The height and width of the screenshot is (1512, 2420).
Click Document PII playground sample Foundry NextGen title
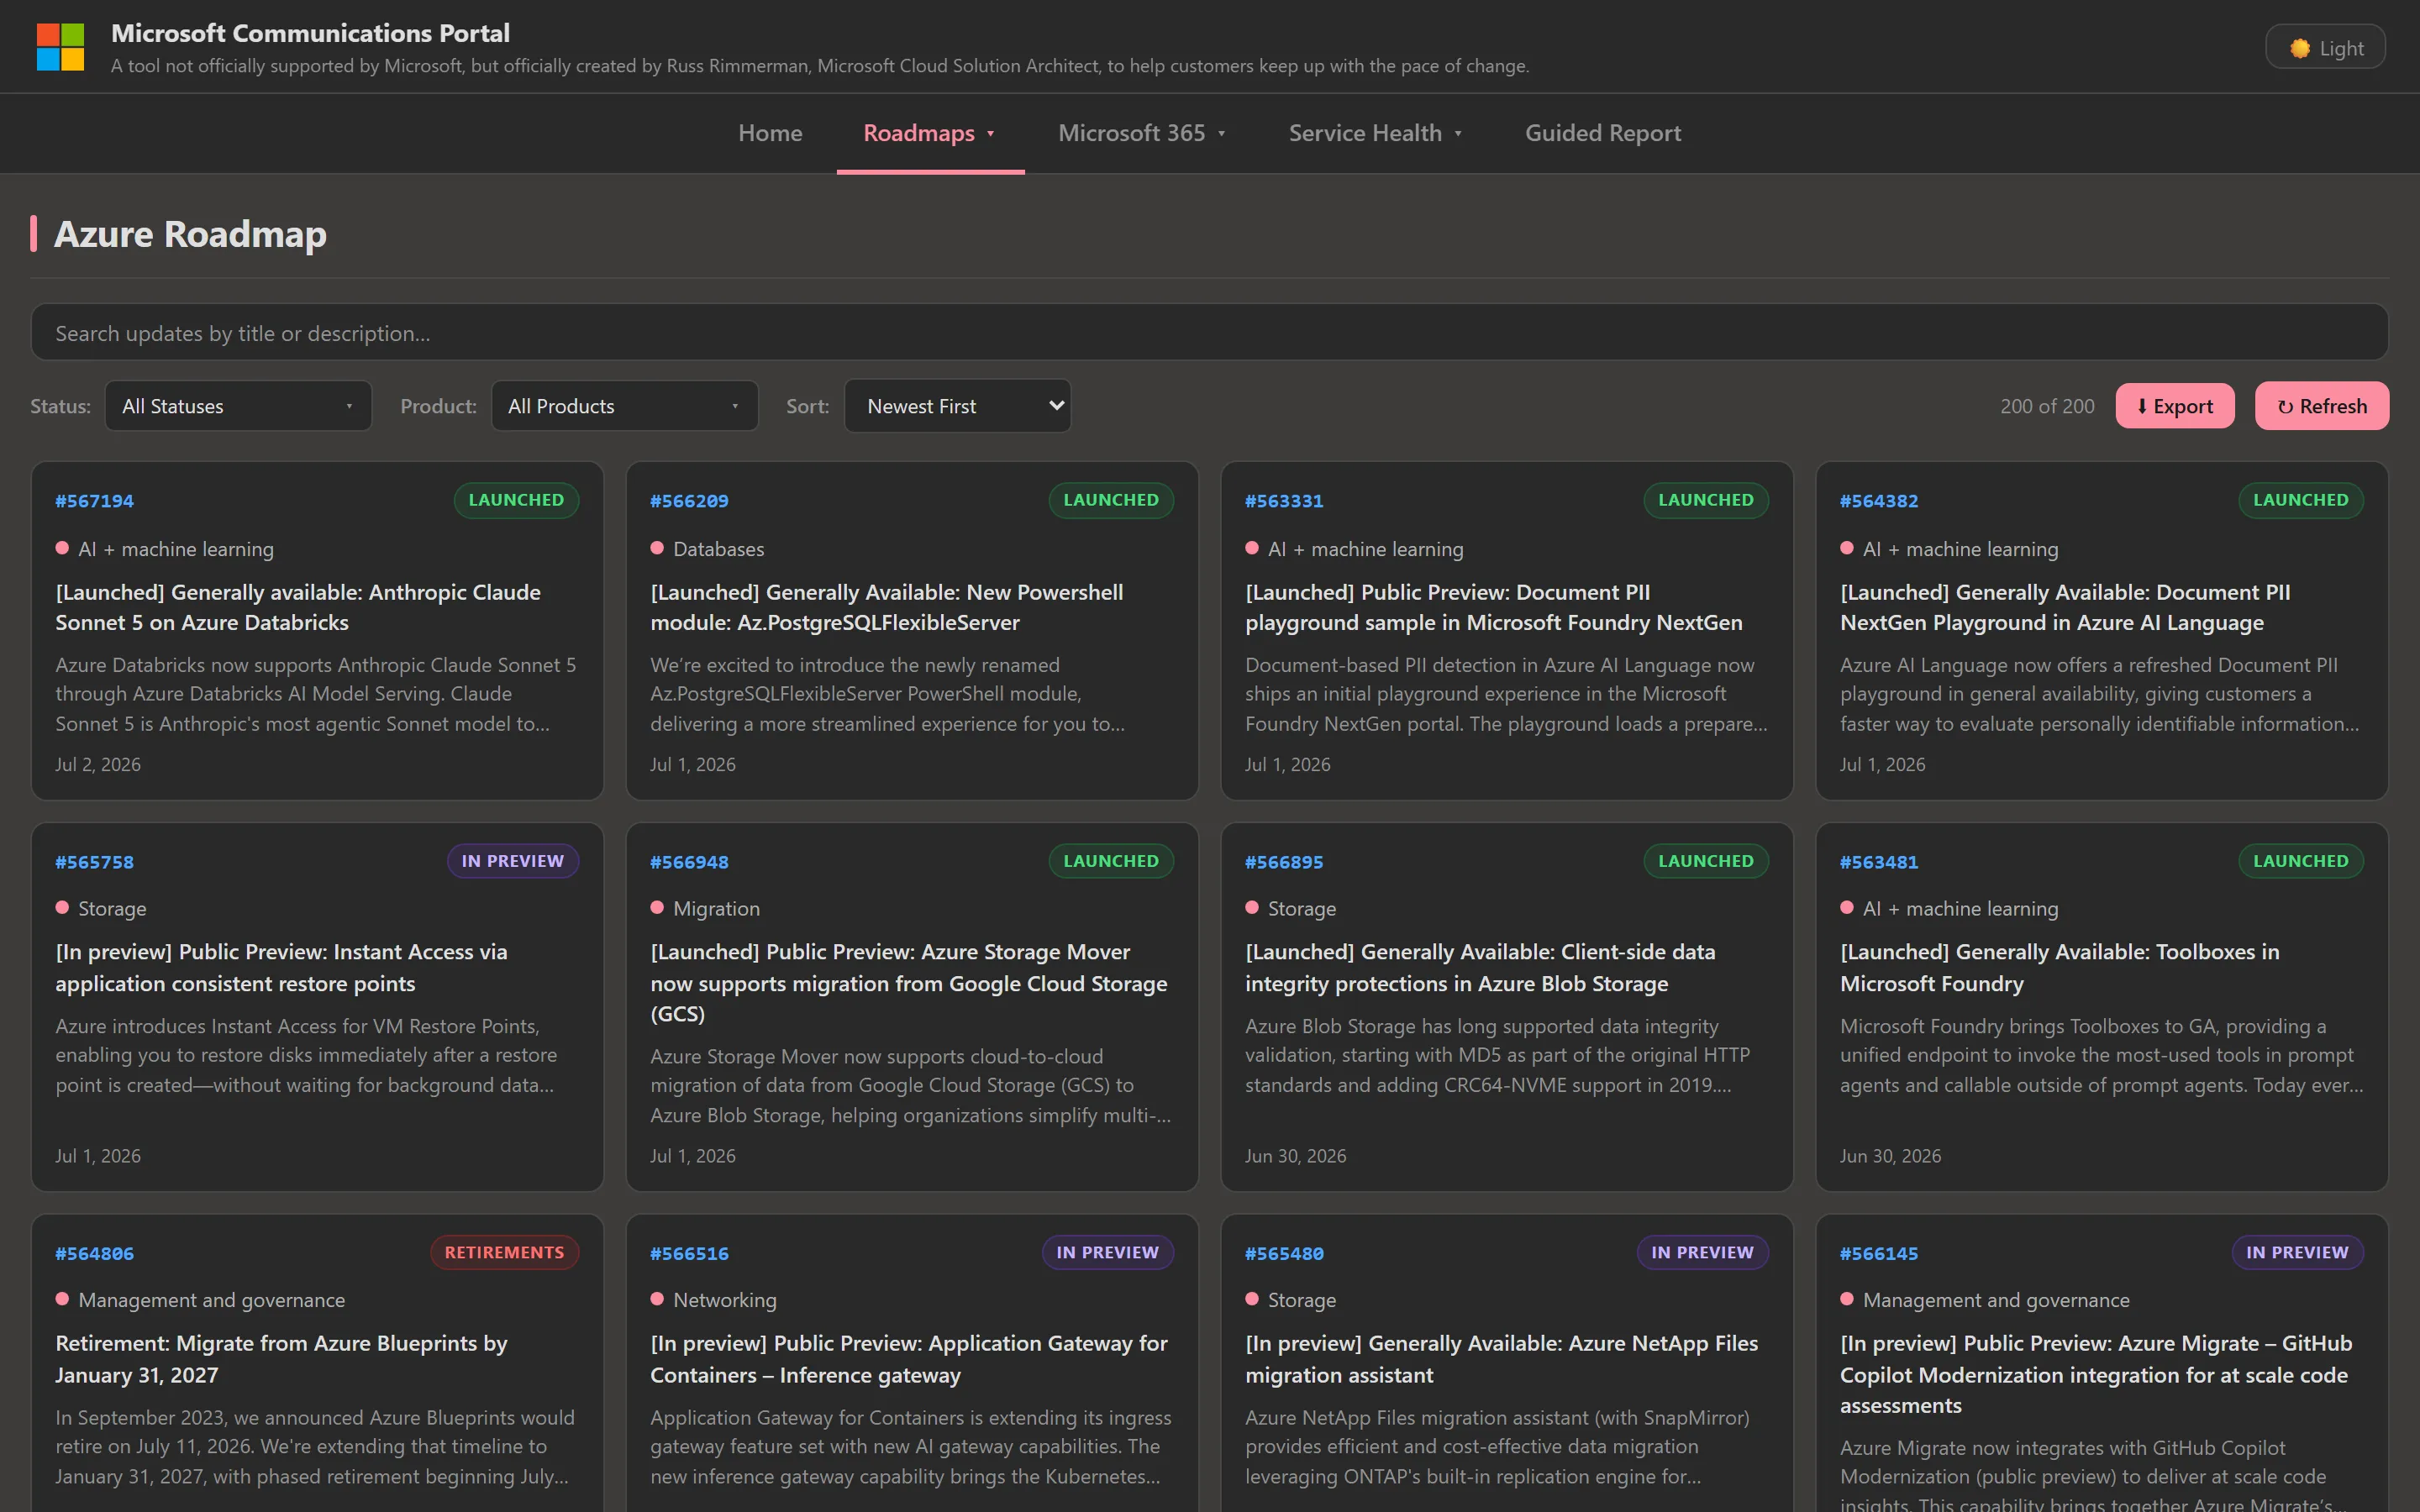[1494, 607]
